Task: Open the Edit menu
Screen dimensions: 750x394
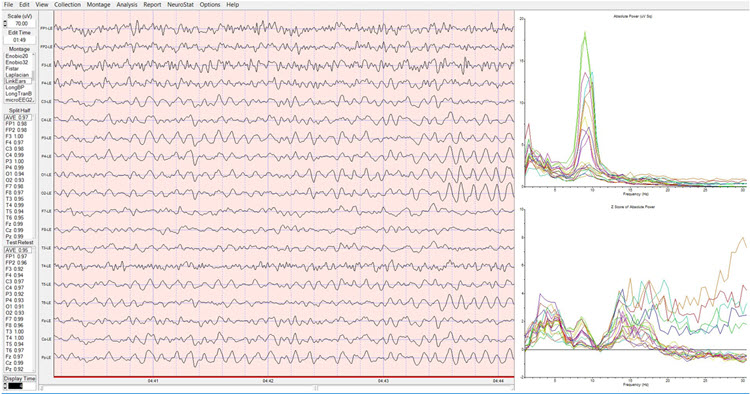Action: 24,5
